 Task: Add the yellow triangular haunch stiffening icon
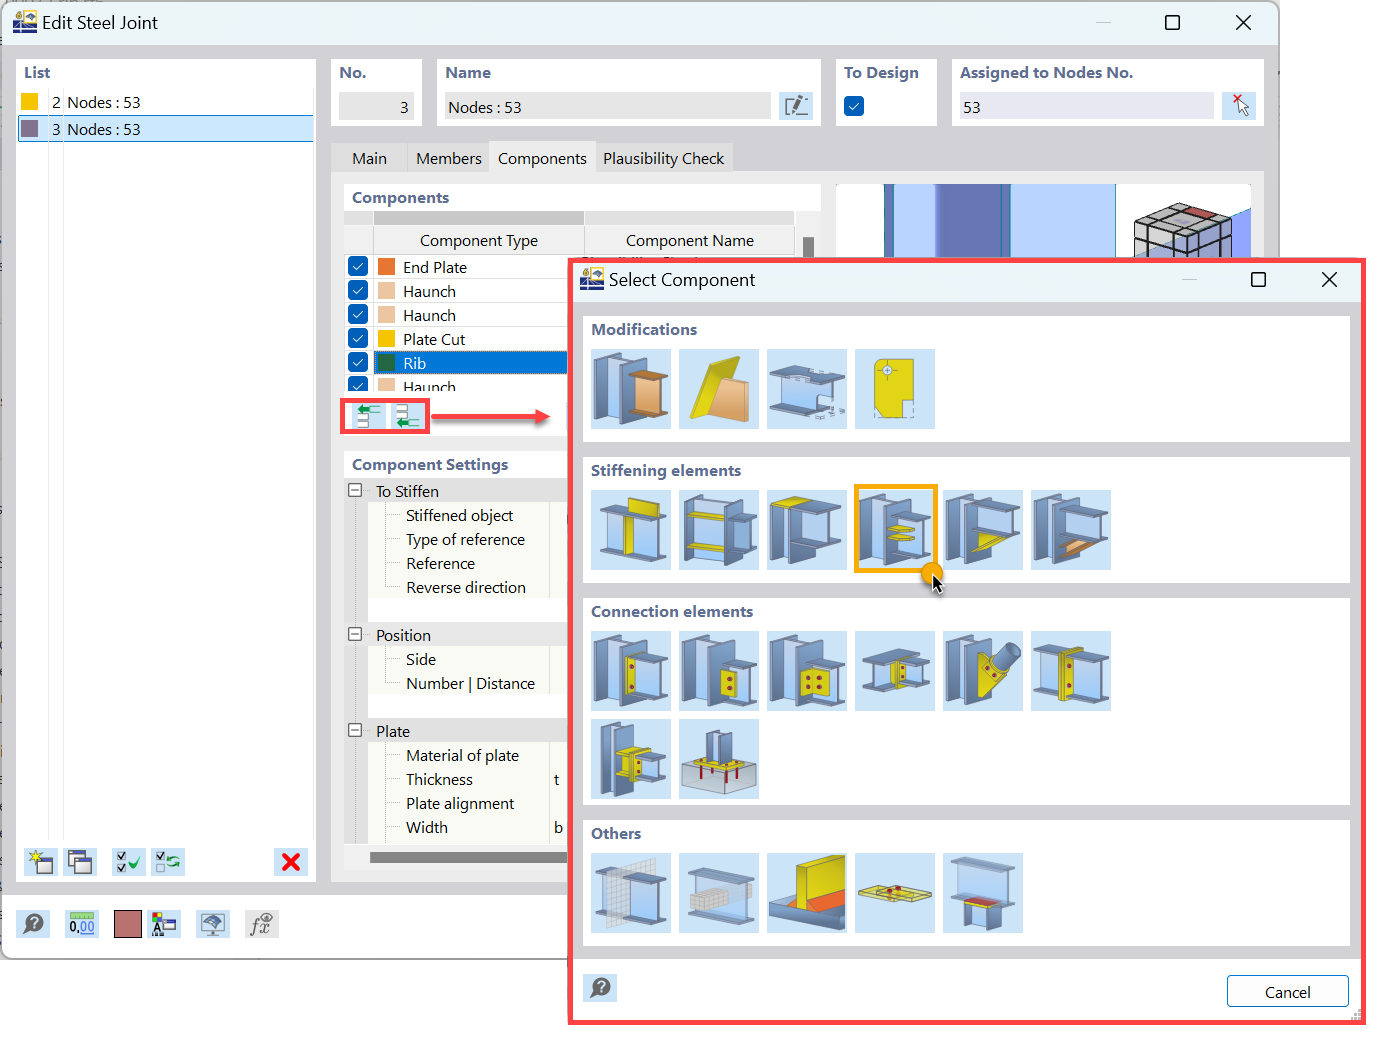tap(983, 530)
